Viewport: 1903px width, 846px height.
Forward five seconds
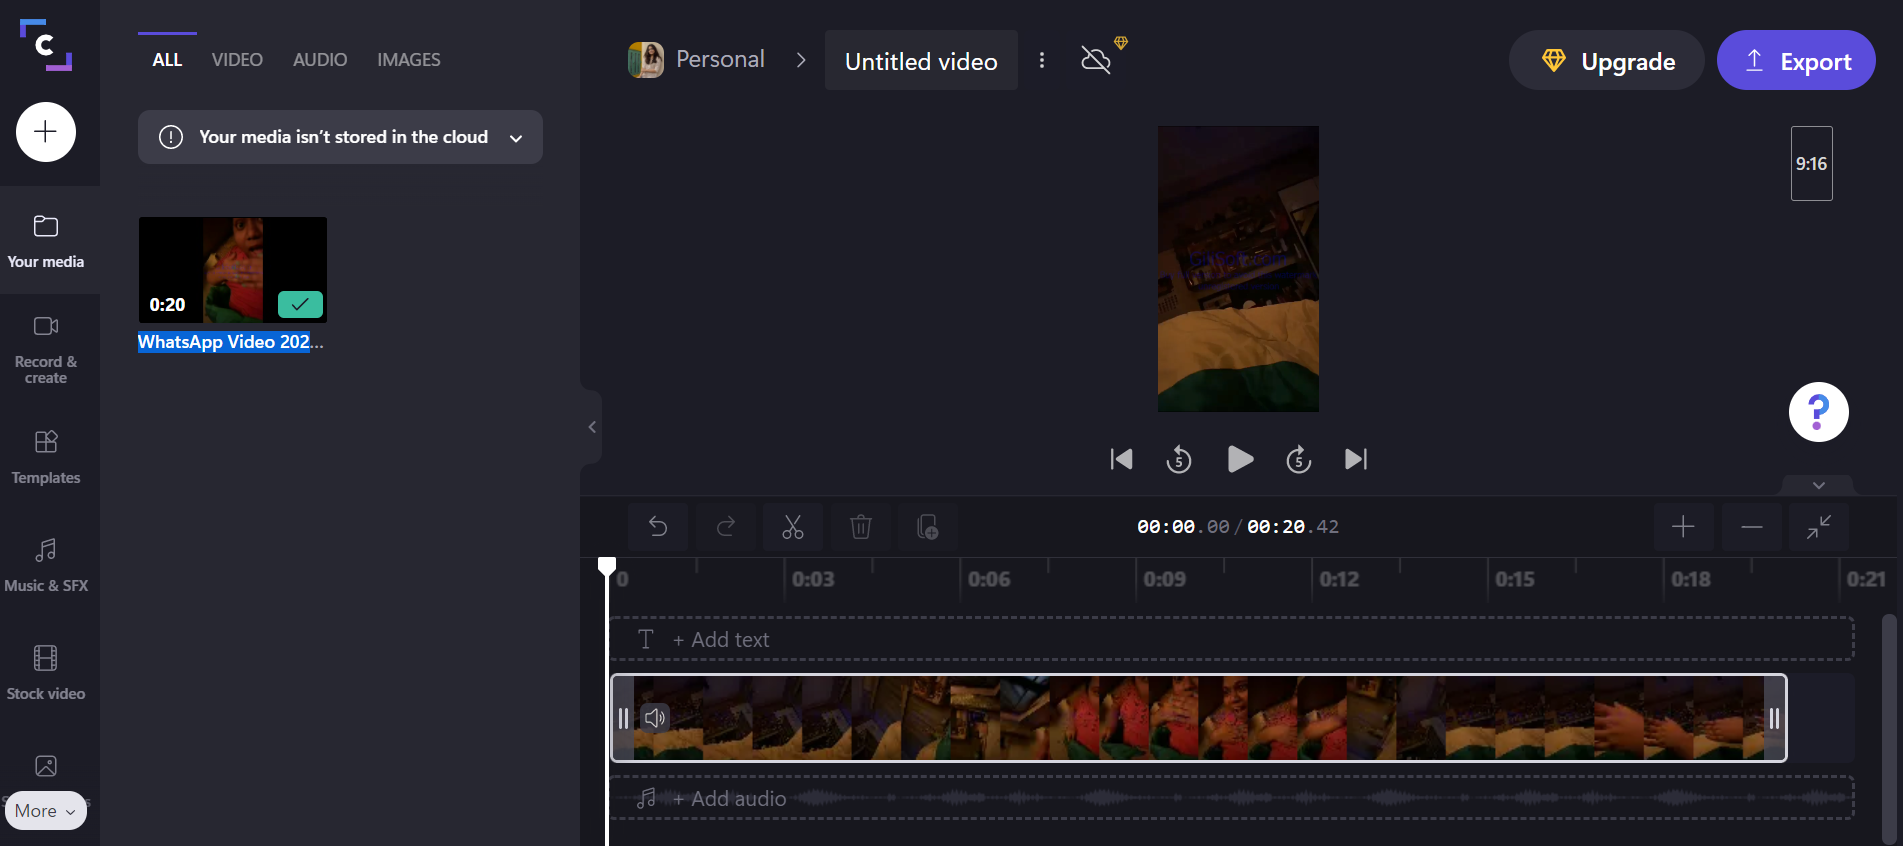click(1298, 459)
